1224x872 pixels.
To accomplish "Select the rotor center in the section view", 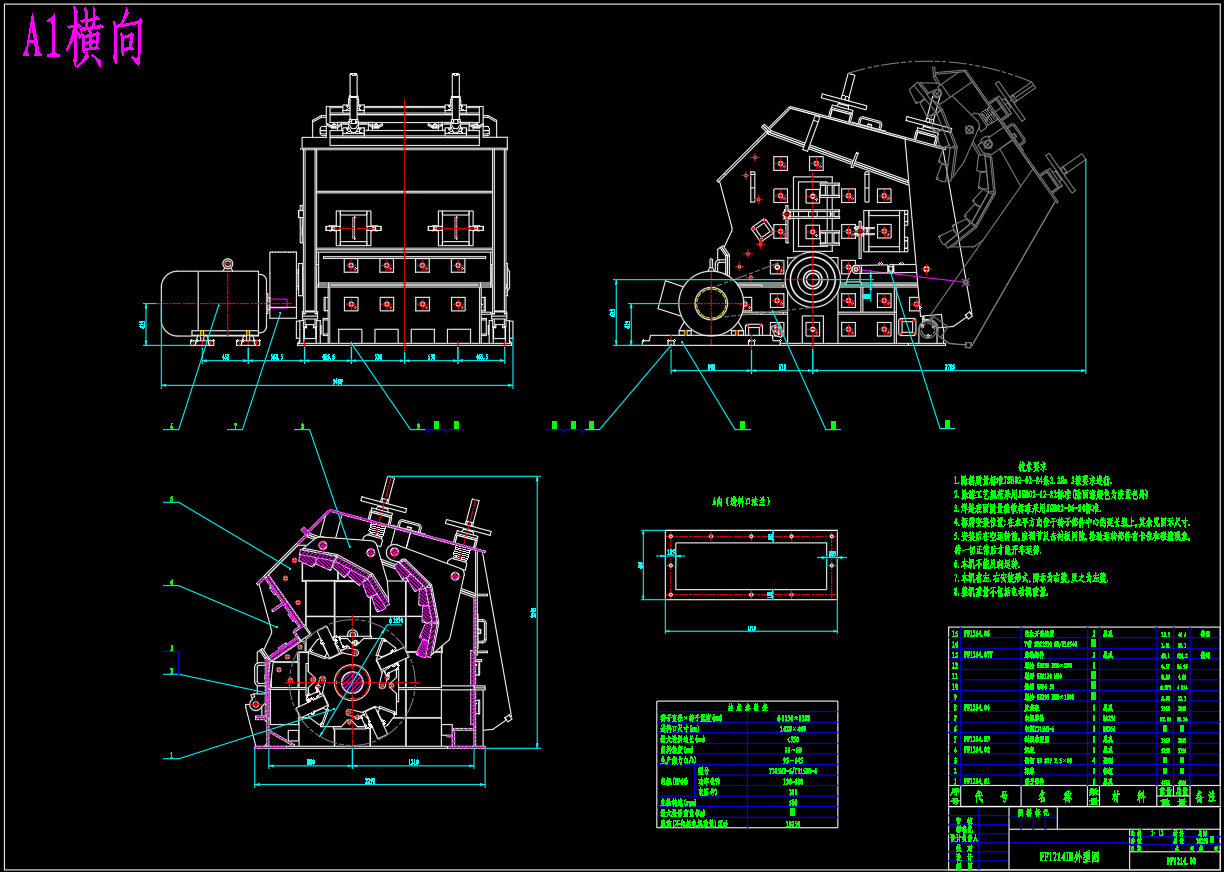I will (351, 683).
